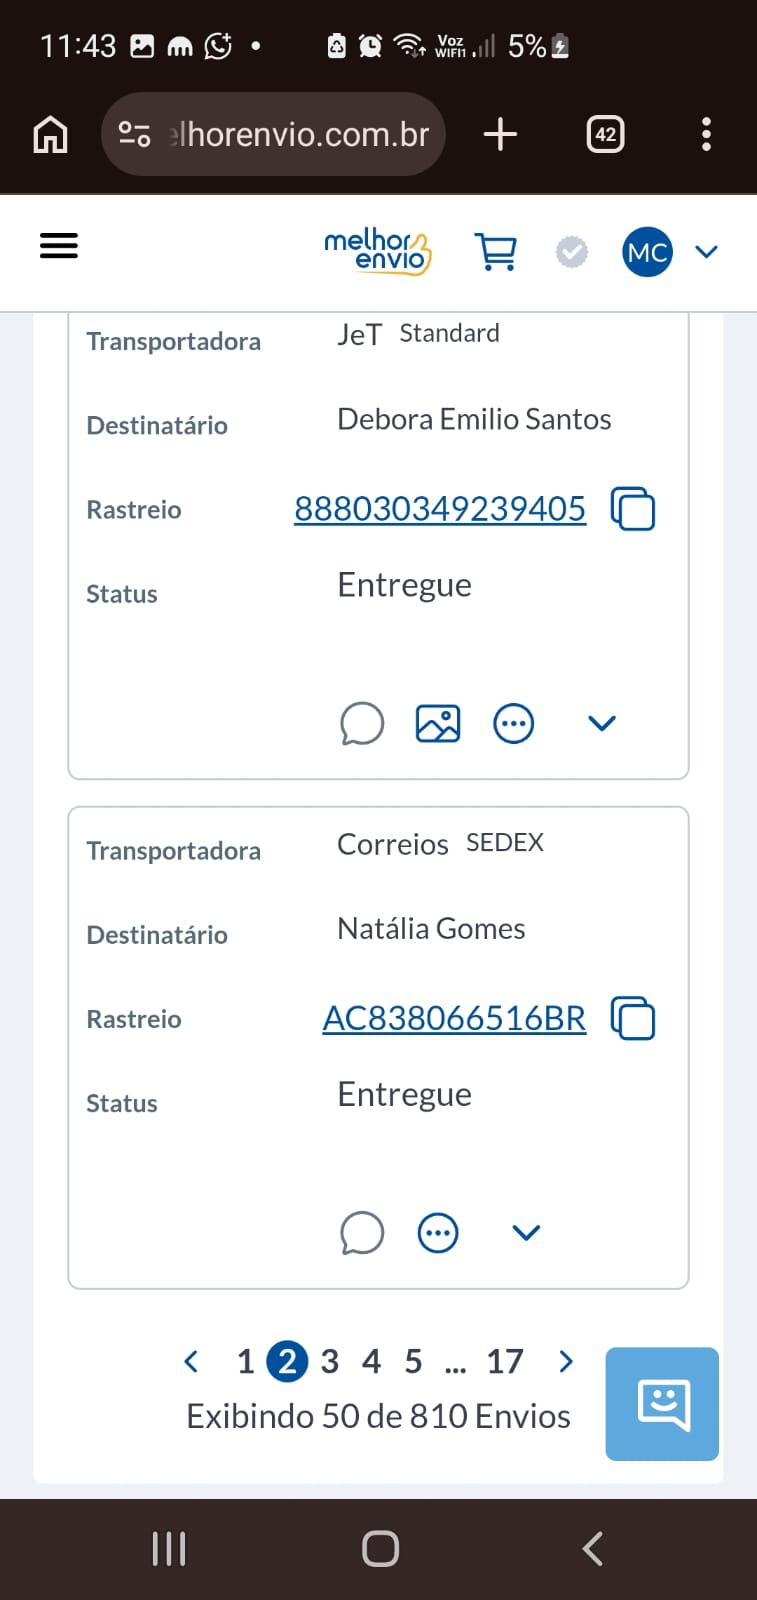Go to next page arrow
Screen dimensions: 757x1600
pyautogui.click(x=566, y=1361)
